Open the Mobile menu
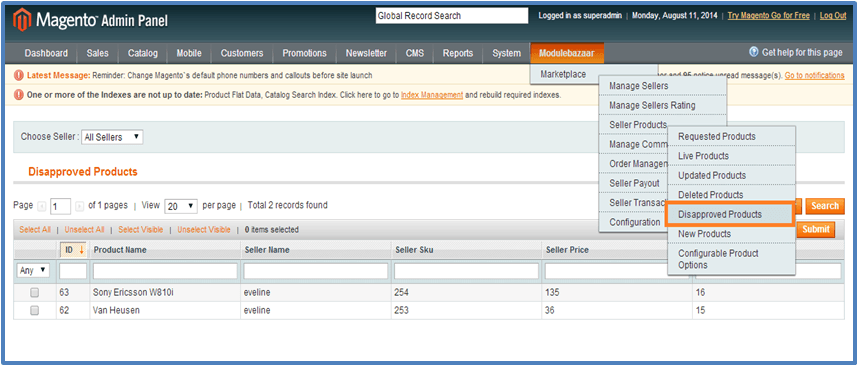Viewport: 858px width, 367px height. pos(189,53)
